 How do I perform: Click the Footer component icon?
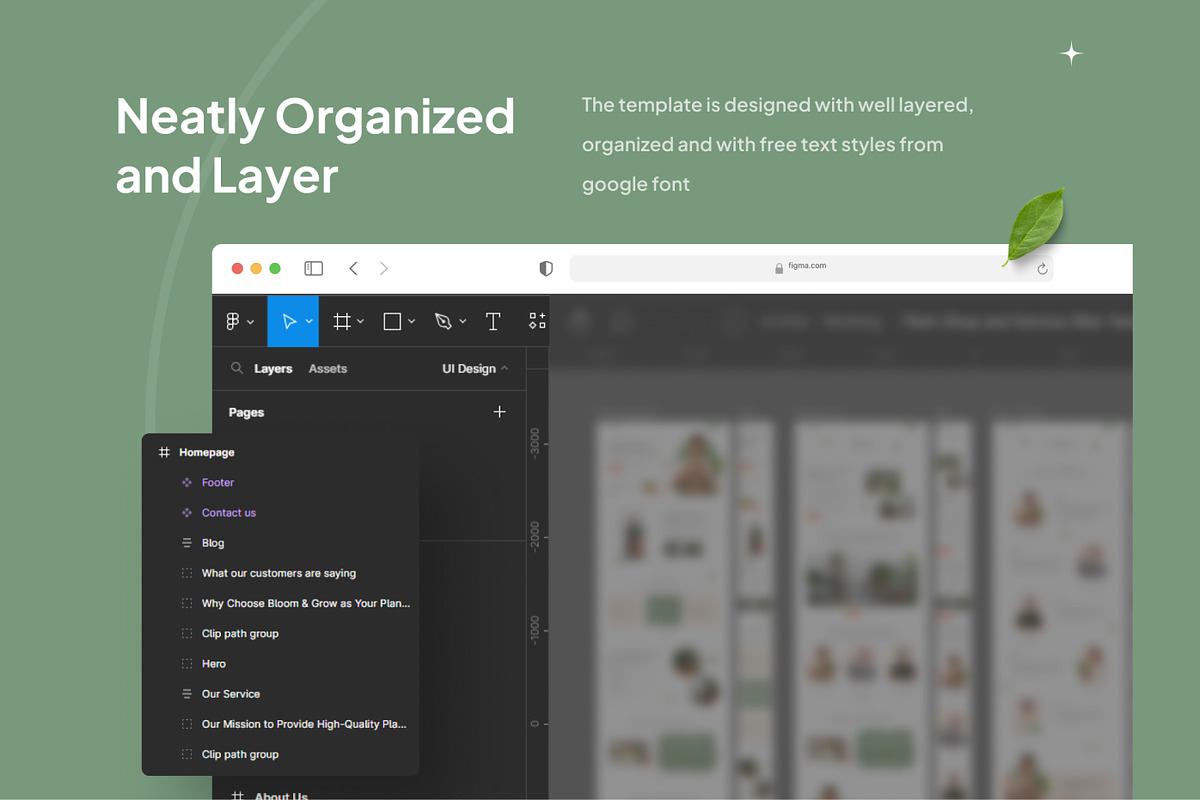coord(187,482)
